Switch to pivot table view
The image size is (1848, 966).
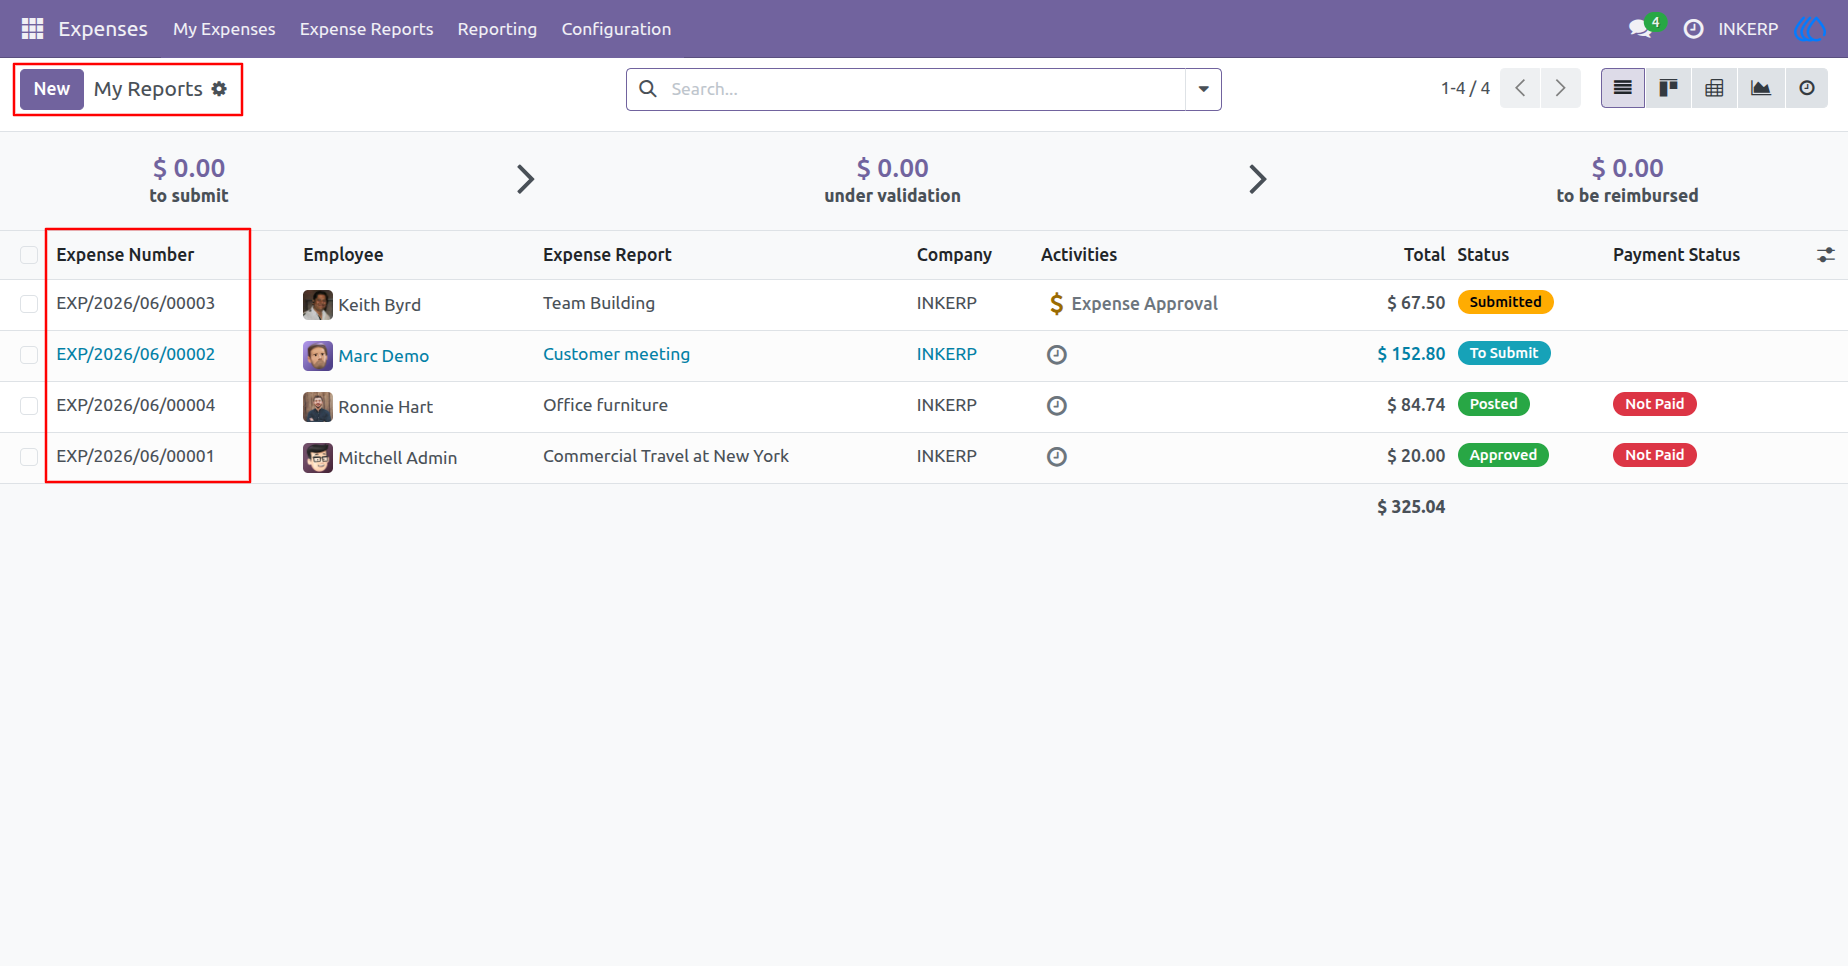[x=1714, y=88]
